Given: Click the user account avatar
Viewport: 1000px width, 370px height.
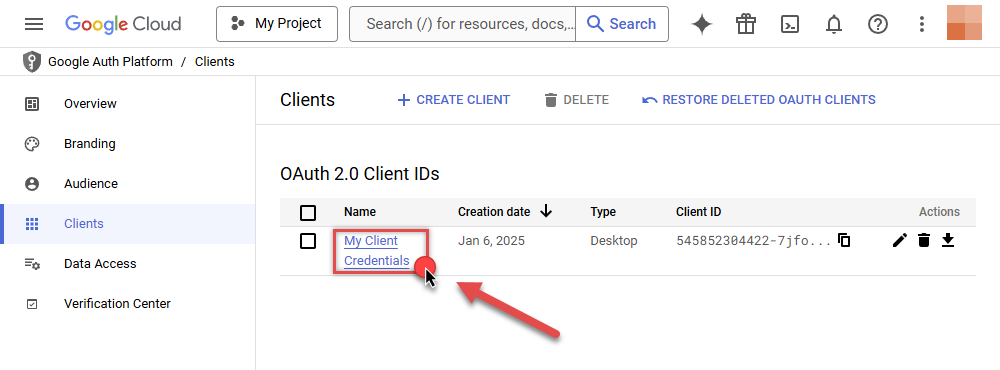Looking at the screenshot, I should [964, 22].
